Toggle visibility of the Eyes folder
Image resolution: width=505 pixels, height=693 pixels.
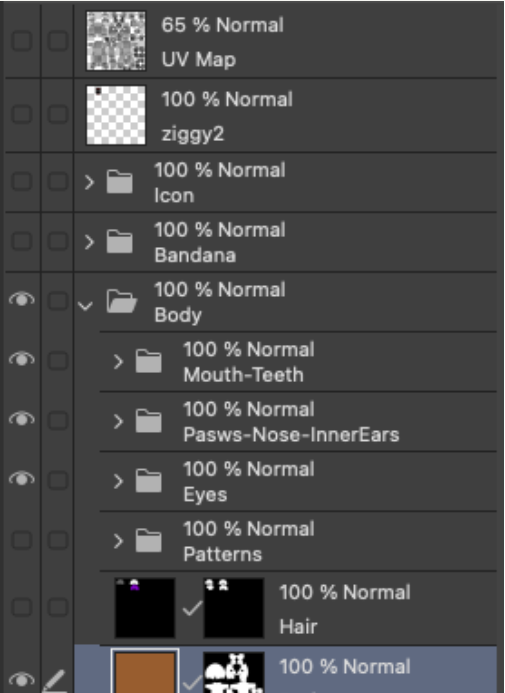tap(22, 479)
